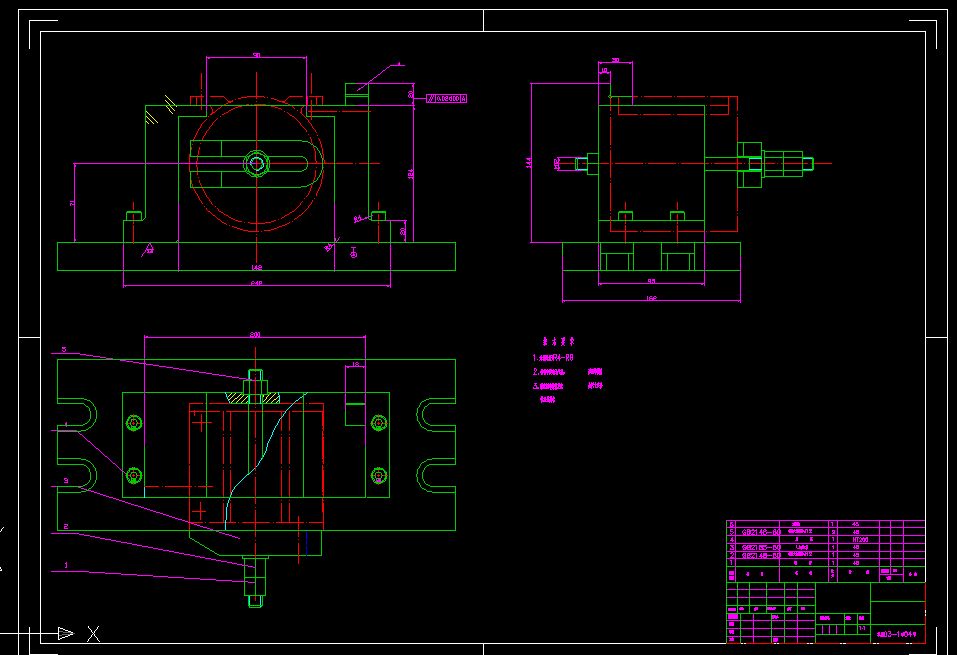Select balloon number 3 at top of plan view
Viewport: 957px width, 655px height.
pos(64,350)
